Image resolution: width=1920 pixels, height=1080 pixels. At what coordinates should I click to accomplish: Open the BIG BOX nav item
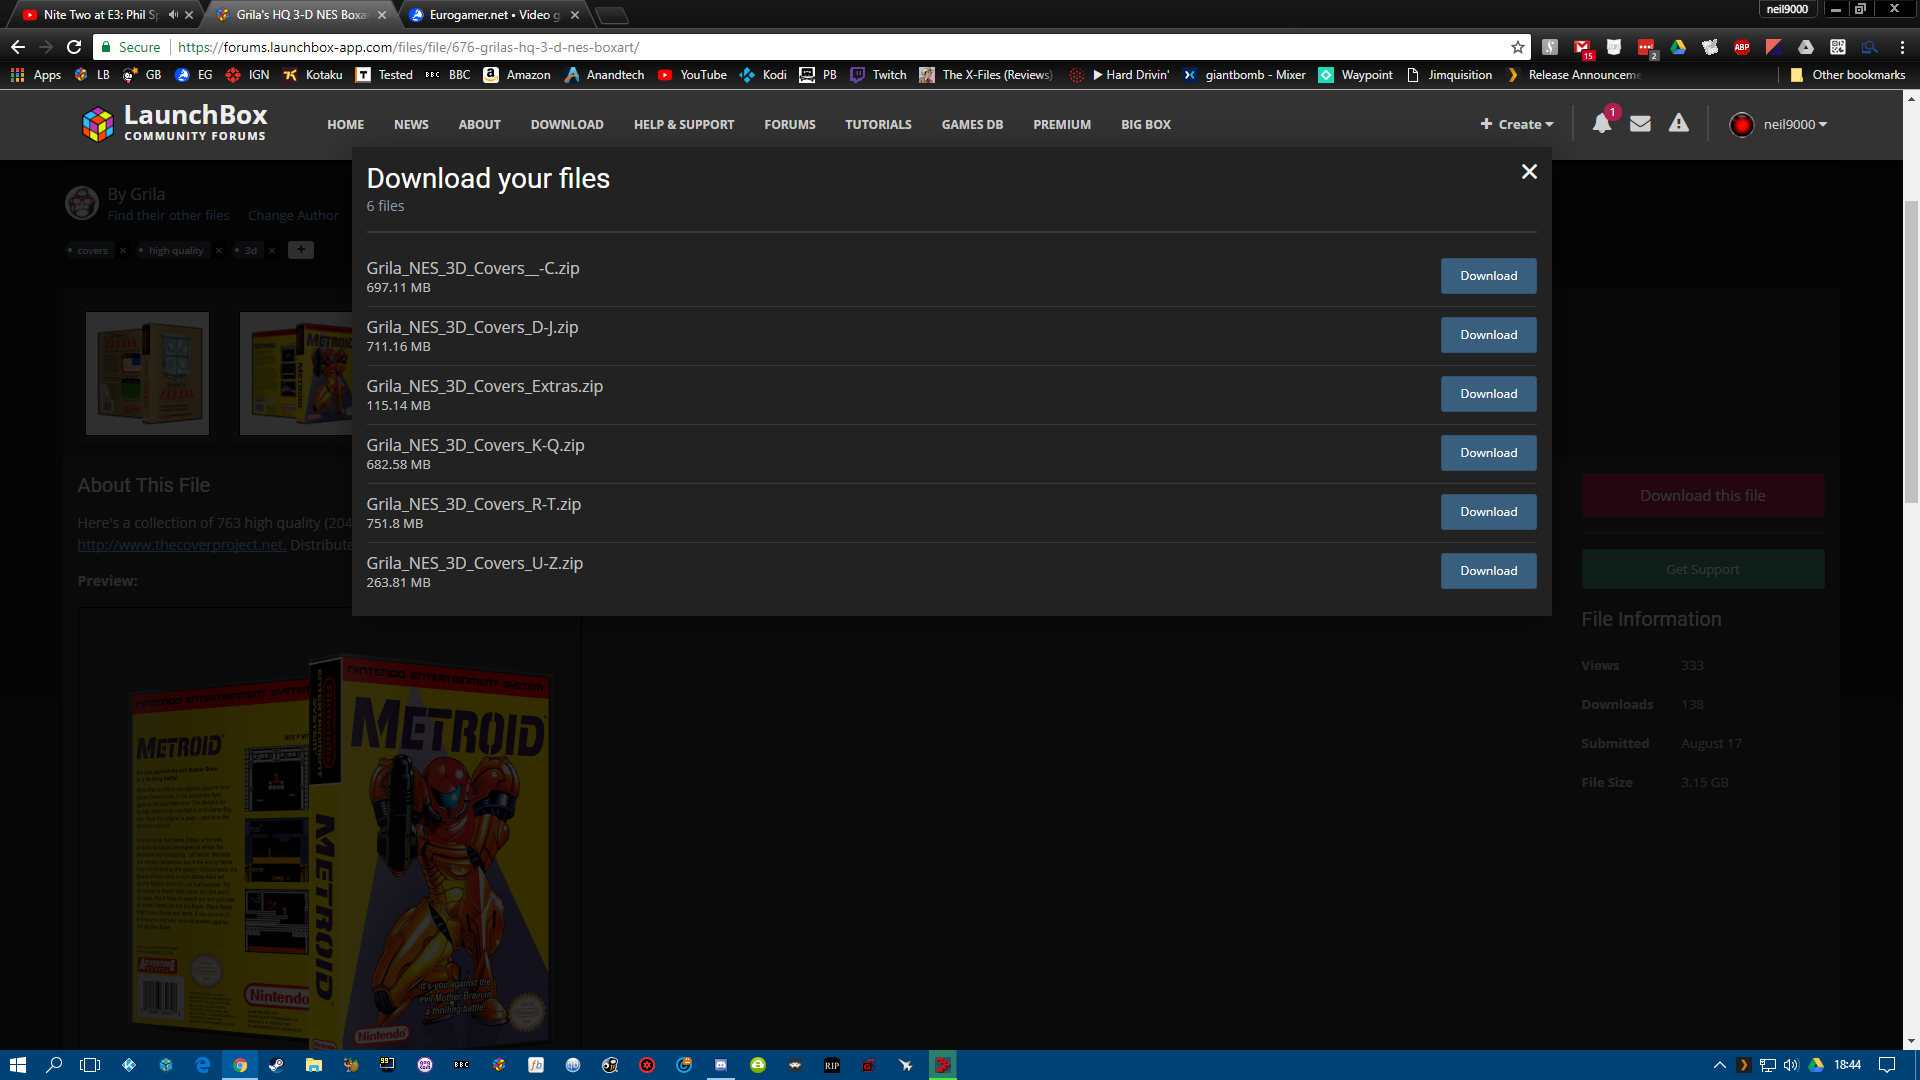[1146, 125]
